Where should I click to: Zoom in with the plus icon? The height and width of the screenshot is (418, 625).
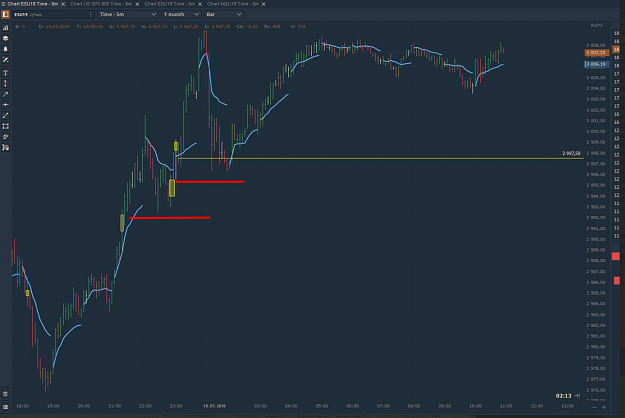tap(604, 407)
